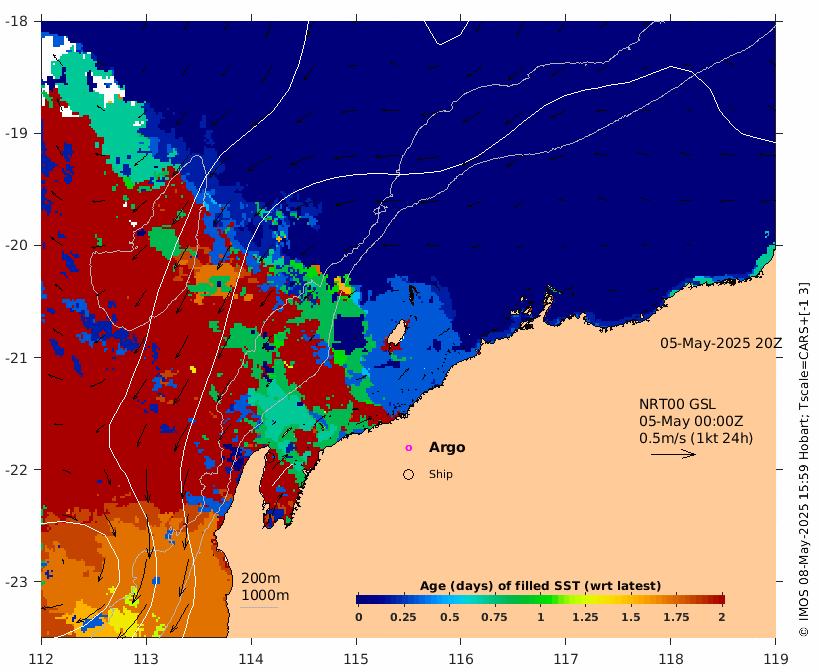This screenshot has width=819, height=672.
Task: Click the colorbar tick label '2'
Action: 722,617
